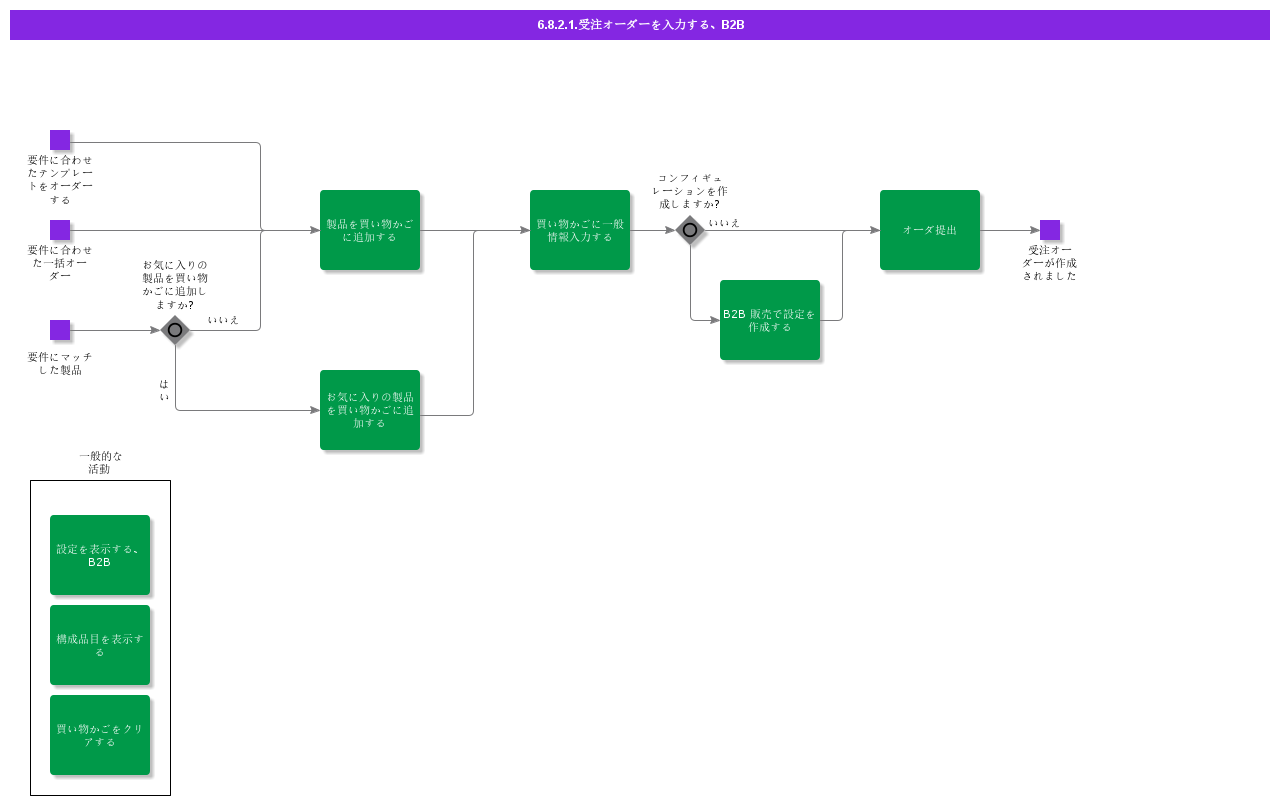Click the label '受注オーダーが作成されました'
This screenshot has width=1280, height=805.
click(1050, 262)
